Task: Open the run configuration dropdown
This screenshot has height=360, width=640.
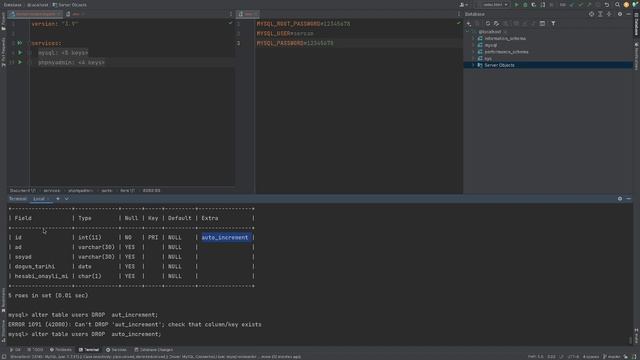Action: [x=494, y=5]
